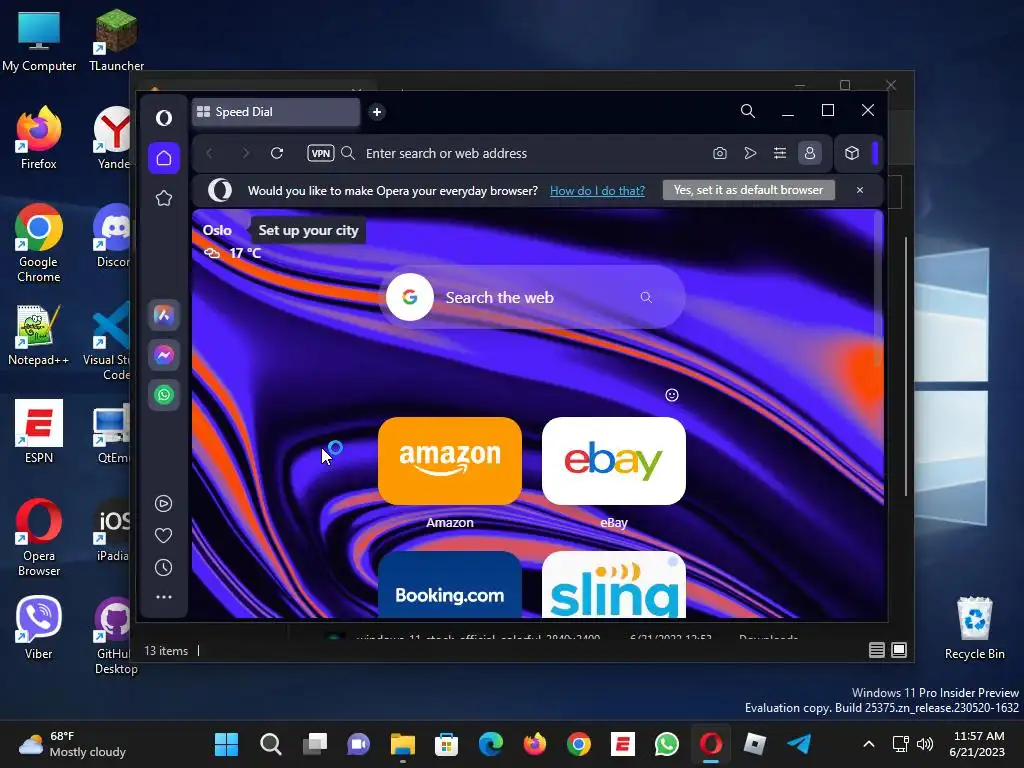Take a snapshot with camera icon
The image size is (1024, 768).
point(720,153)
